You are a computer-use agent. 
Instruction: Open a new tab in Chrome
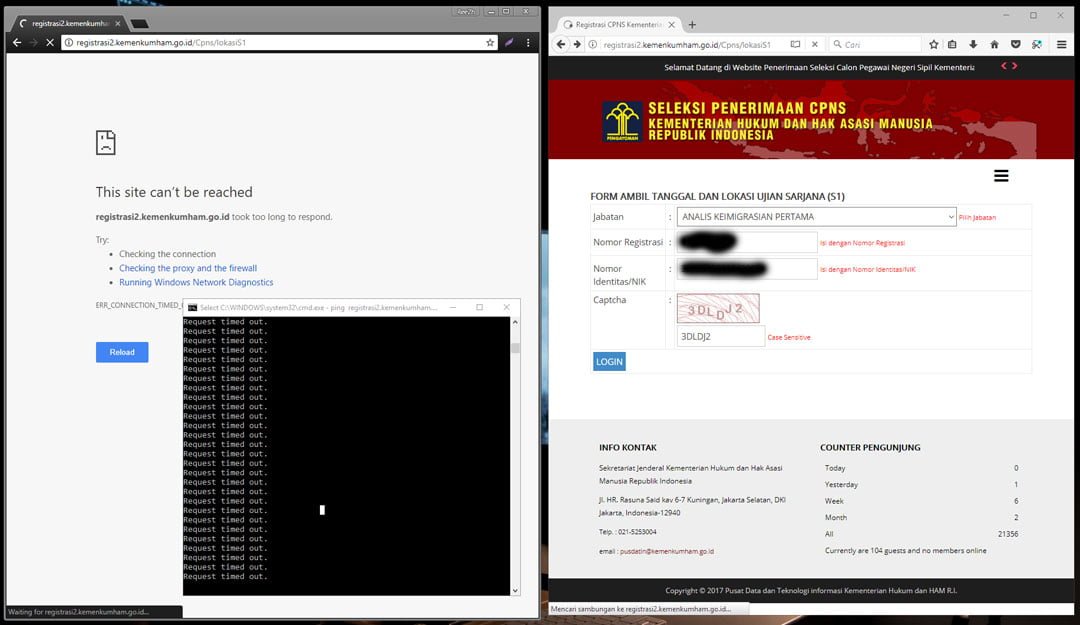[x=139, y=24]
